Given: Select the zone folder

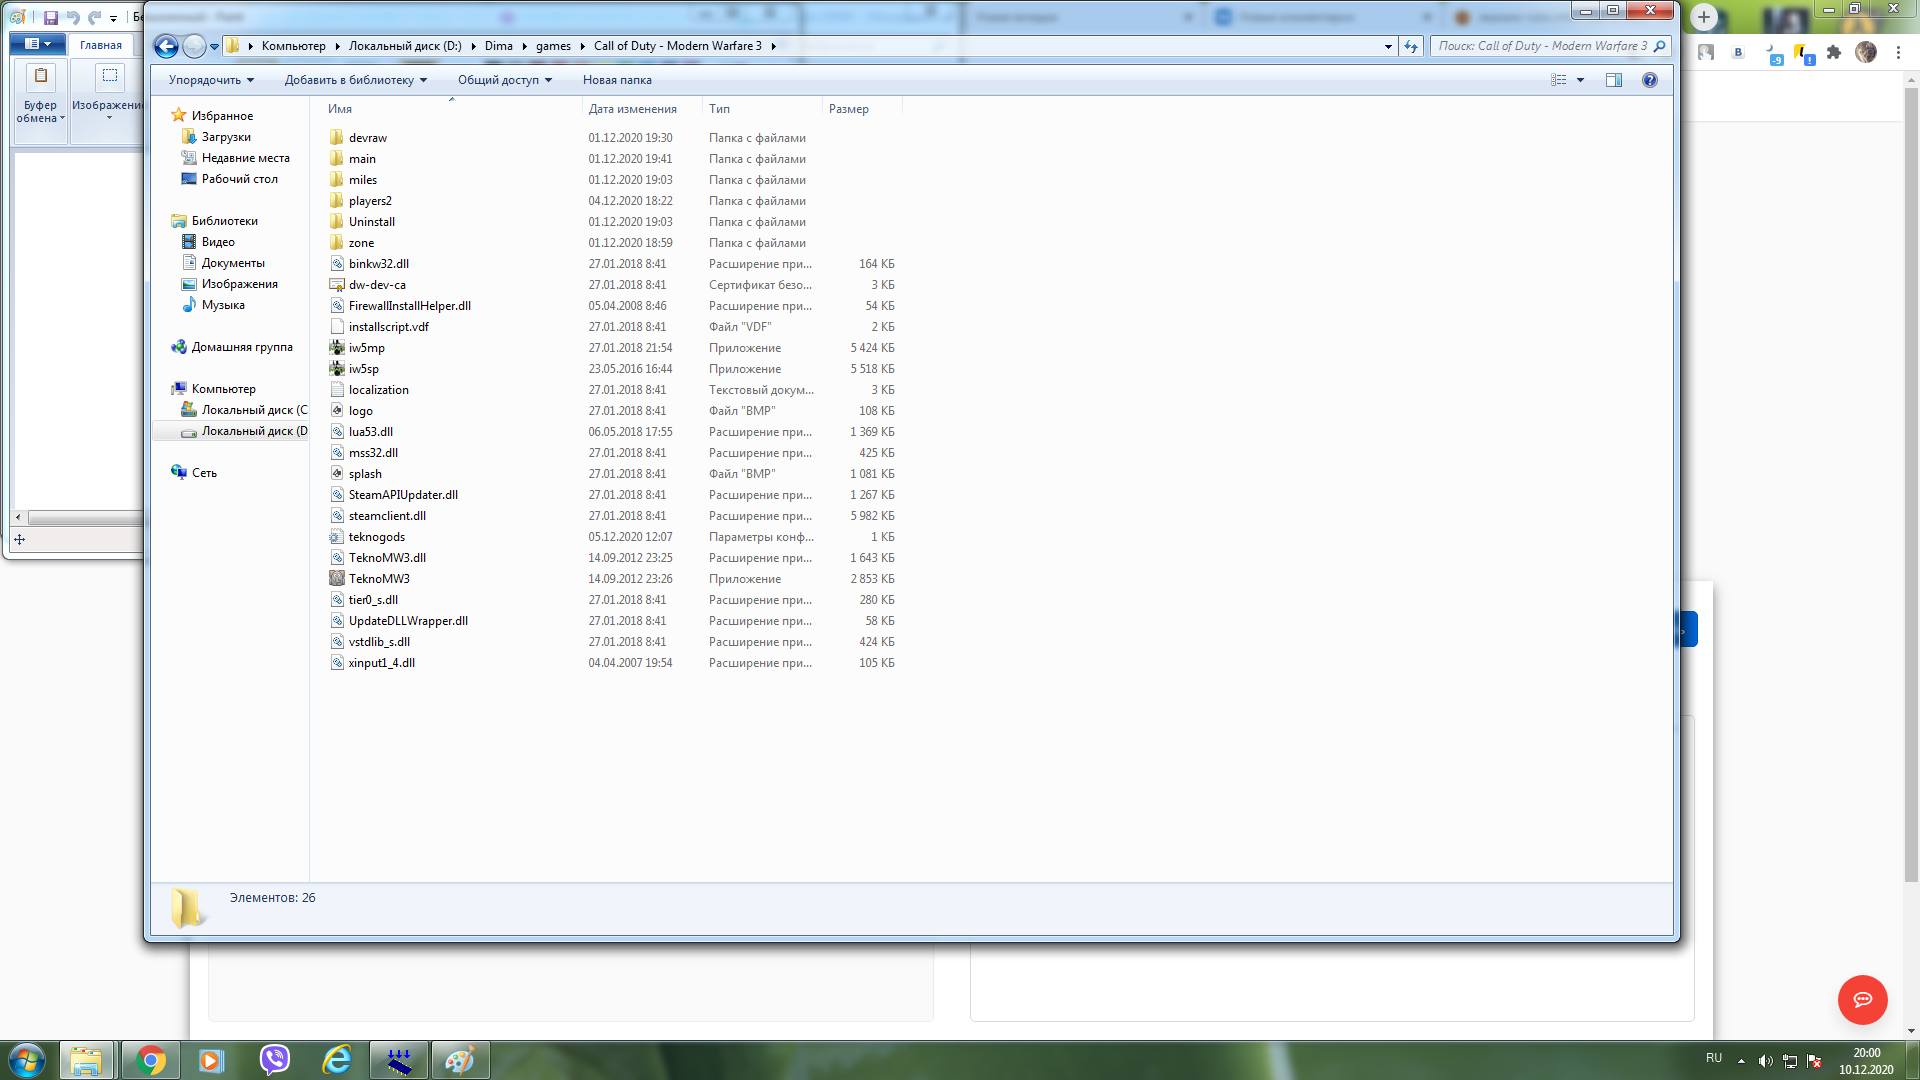Looking at the screenshot, I should [361, 243].
